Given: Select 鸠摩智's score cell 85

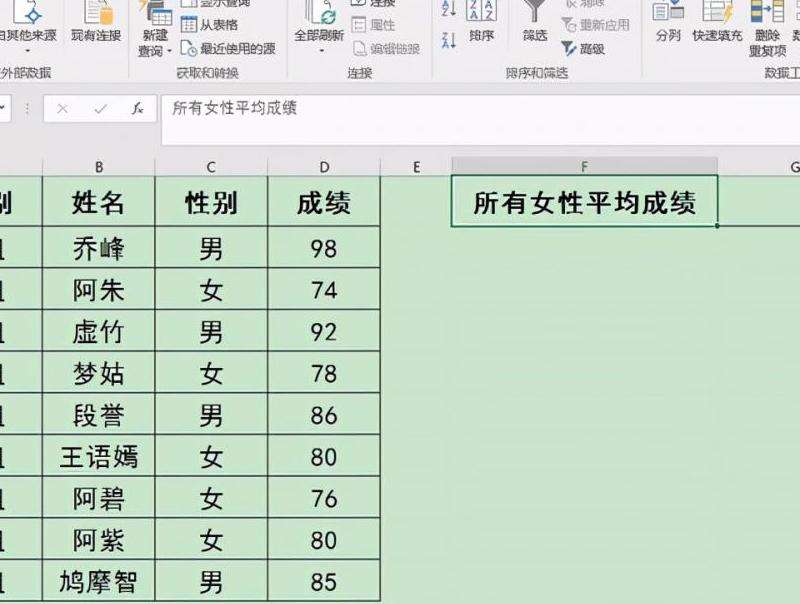Looking at the screenshot, I should (x=324, y=582).
